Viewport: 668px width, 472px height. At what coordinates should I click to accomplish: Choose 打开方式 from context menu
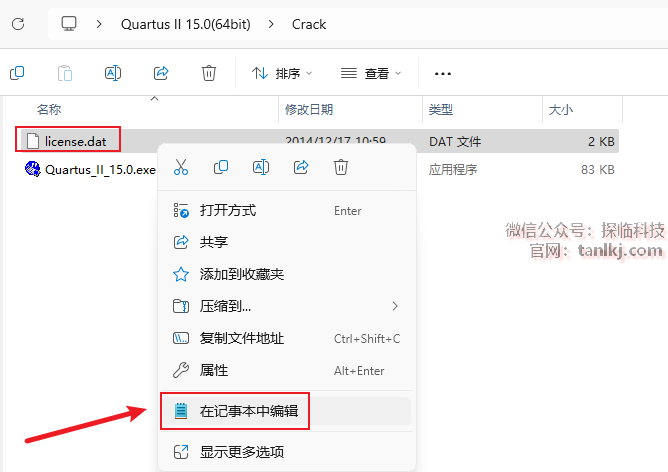coord(286,210)
